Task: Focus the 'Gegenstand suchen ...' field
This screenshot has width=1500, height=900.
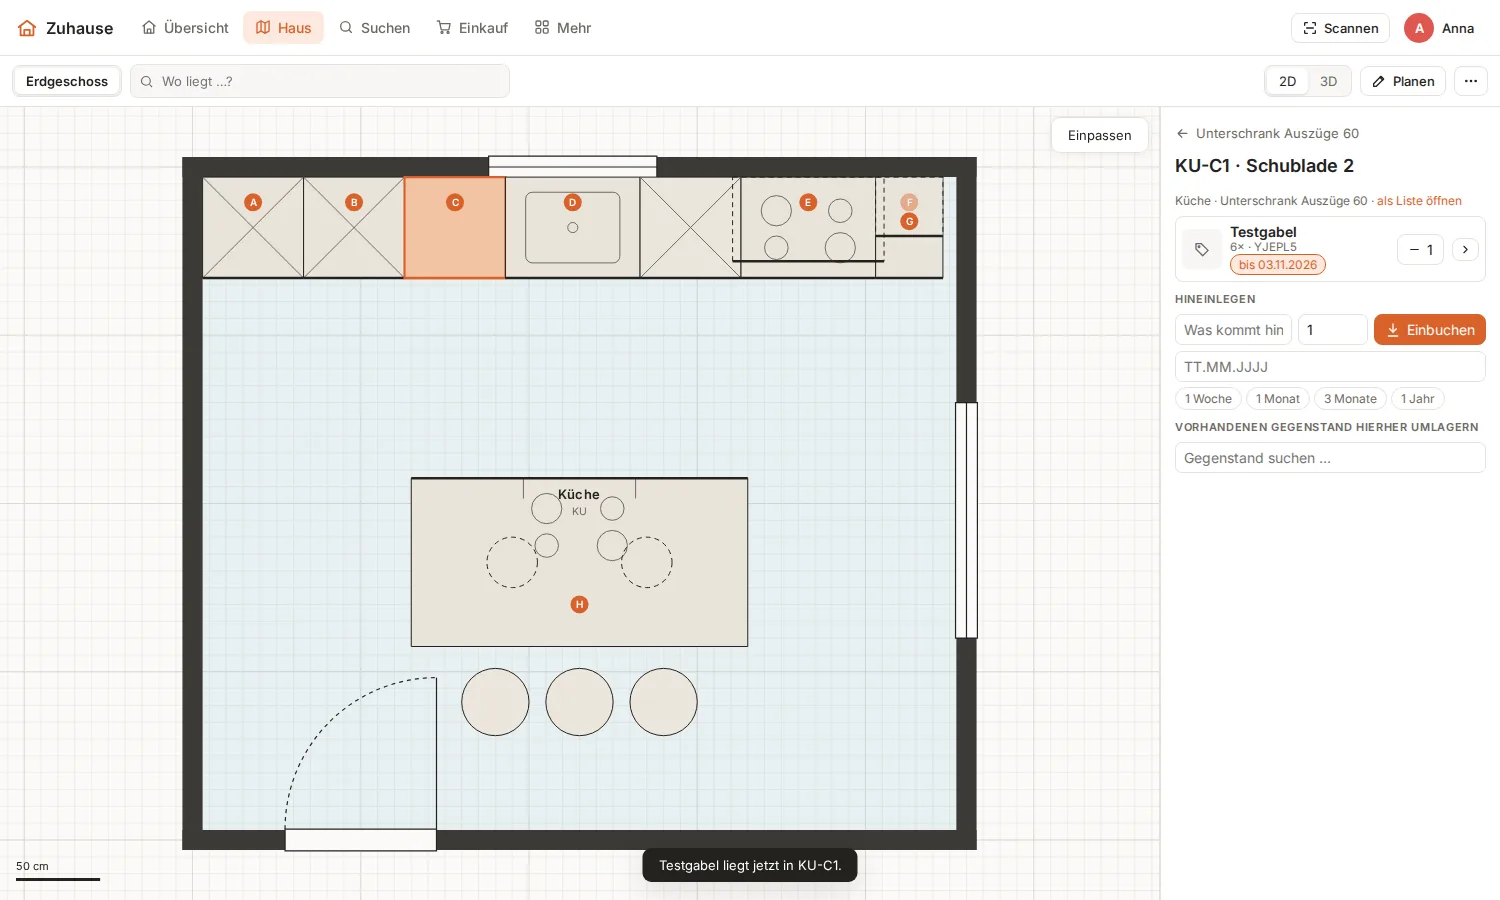Action: (x=1330, y=458)
